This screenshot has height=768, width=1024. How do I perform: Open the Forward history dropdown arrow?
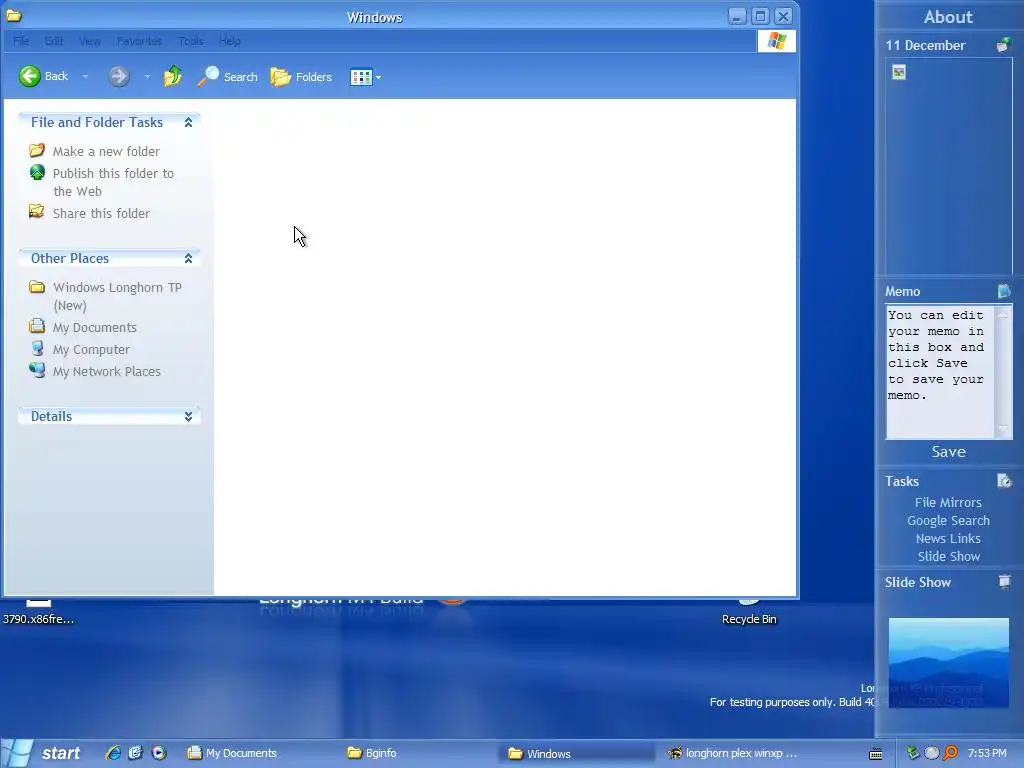tap(147, 76)
